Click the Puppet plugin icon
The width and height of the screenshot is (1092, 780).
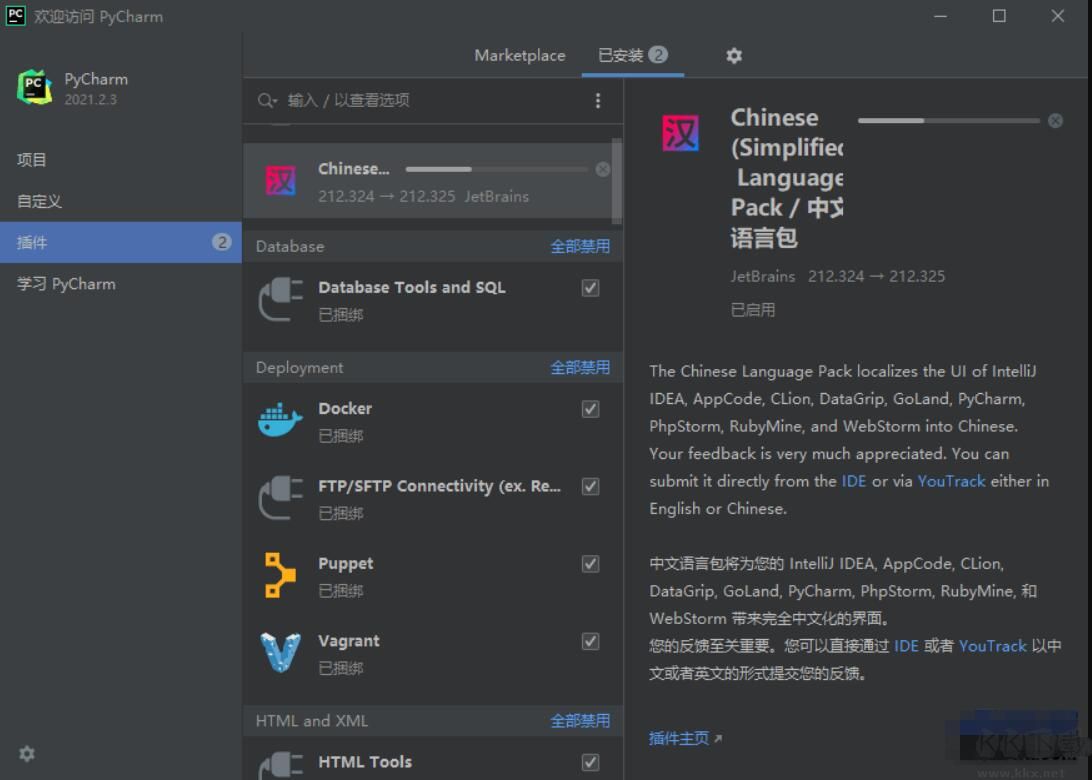tap(279, 574)
